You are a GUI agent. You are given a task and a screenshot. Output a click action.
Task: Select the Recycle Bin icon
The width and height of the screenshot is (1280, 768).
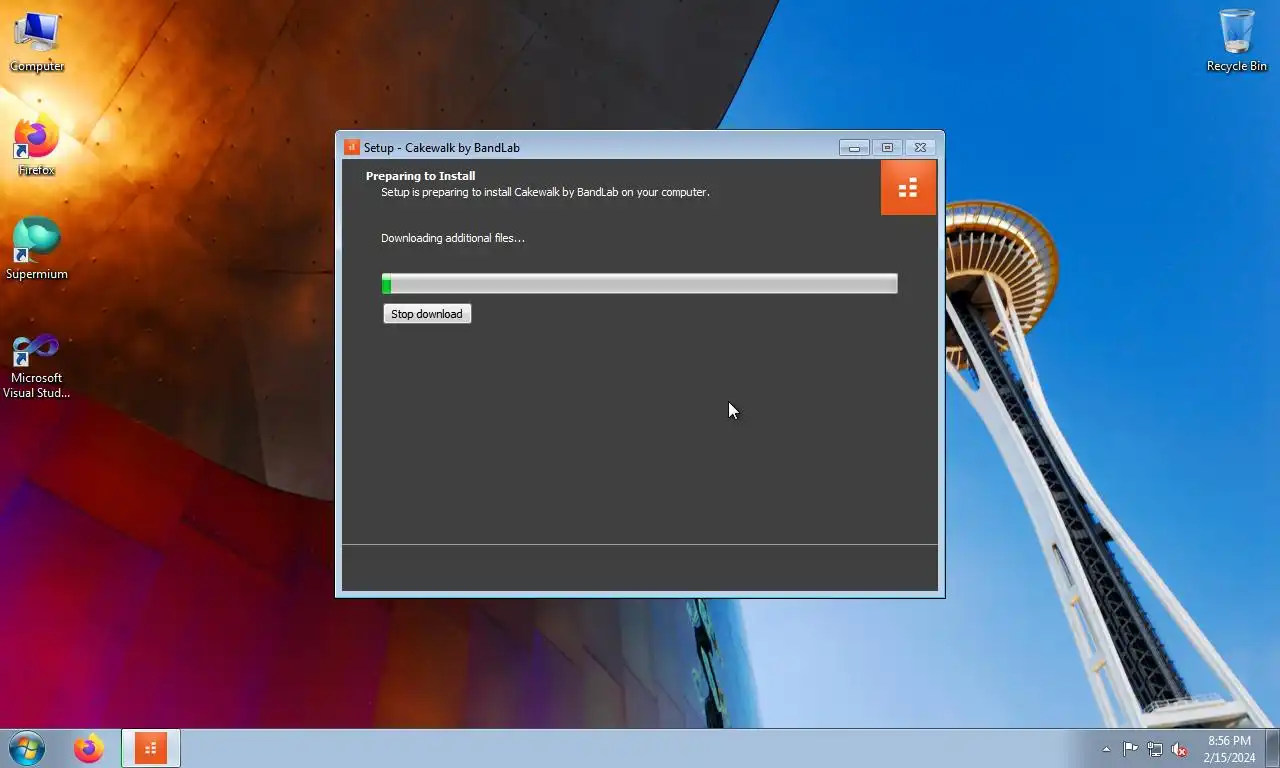[x=1237, y=41]
